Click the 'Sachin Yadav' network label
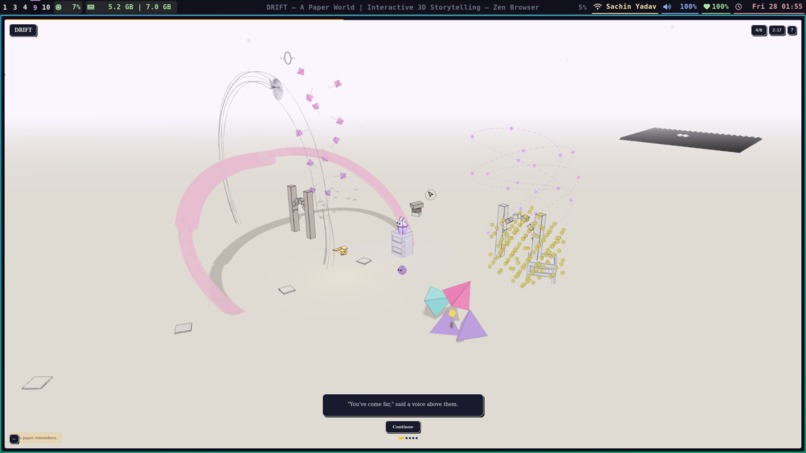The width and height of the screenshot is (806, 453). point(631,7)
